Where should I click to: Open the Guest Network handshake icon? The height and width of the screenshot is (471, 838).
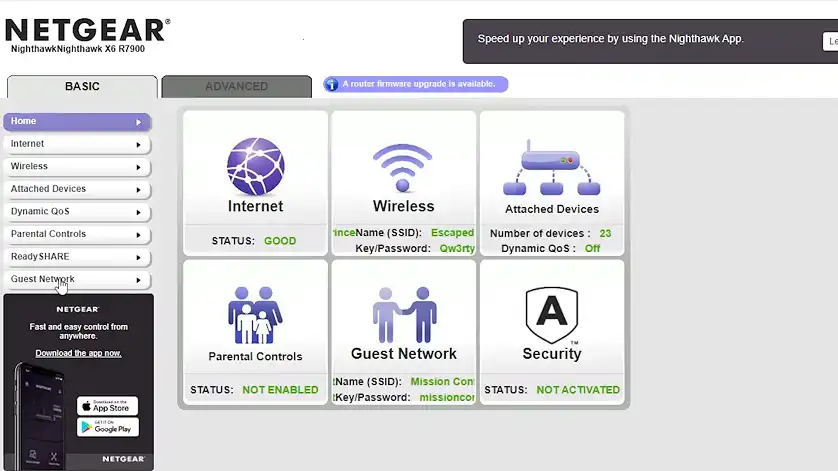(x=404, y=315)
